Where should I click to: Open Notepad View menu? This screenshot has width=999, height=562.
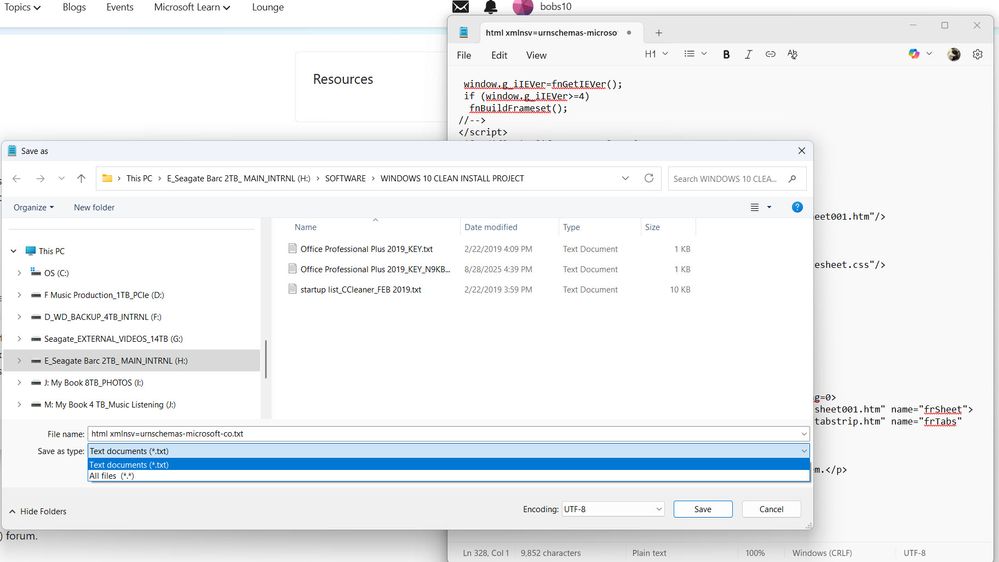click(536, 55)
